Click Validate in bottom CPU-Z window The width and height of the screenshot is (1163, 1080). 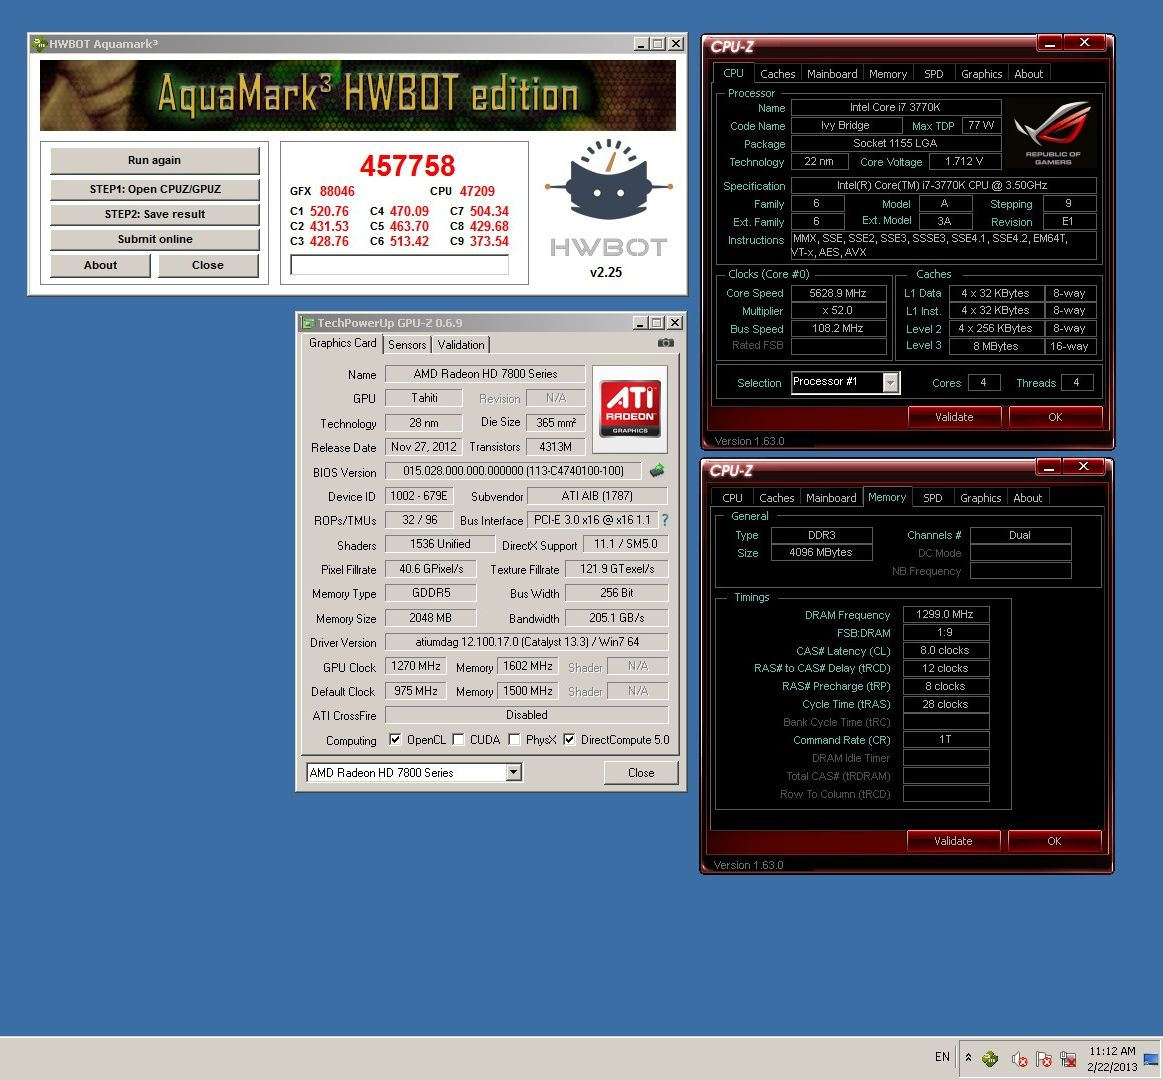[953, 841]
